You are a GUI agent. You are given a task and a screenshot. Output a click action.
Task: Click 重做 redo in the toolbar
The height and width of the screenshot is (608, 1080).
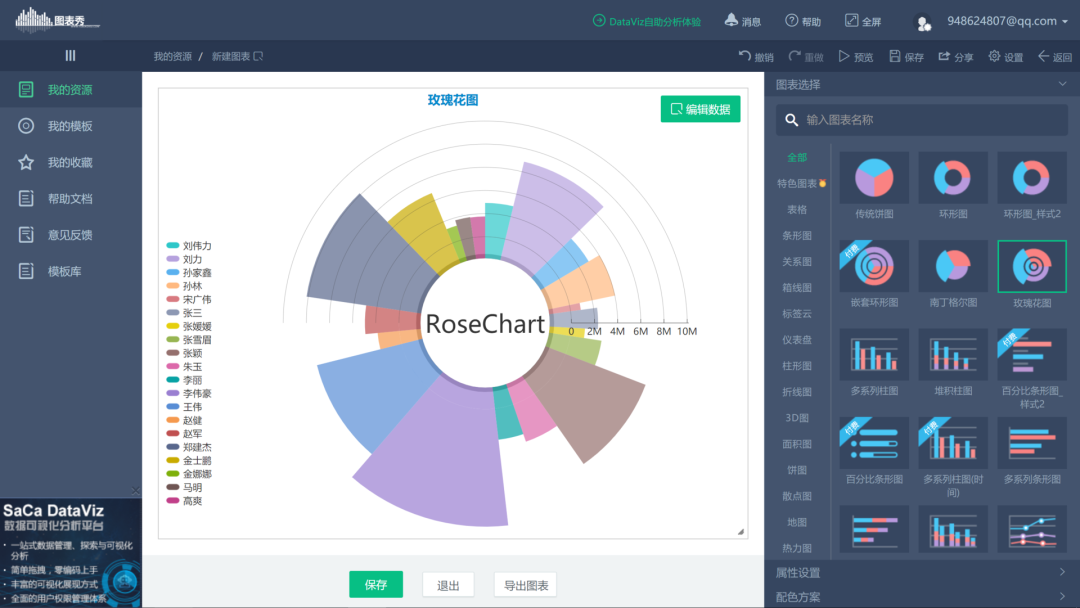[x=806, y=56]
